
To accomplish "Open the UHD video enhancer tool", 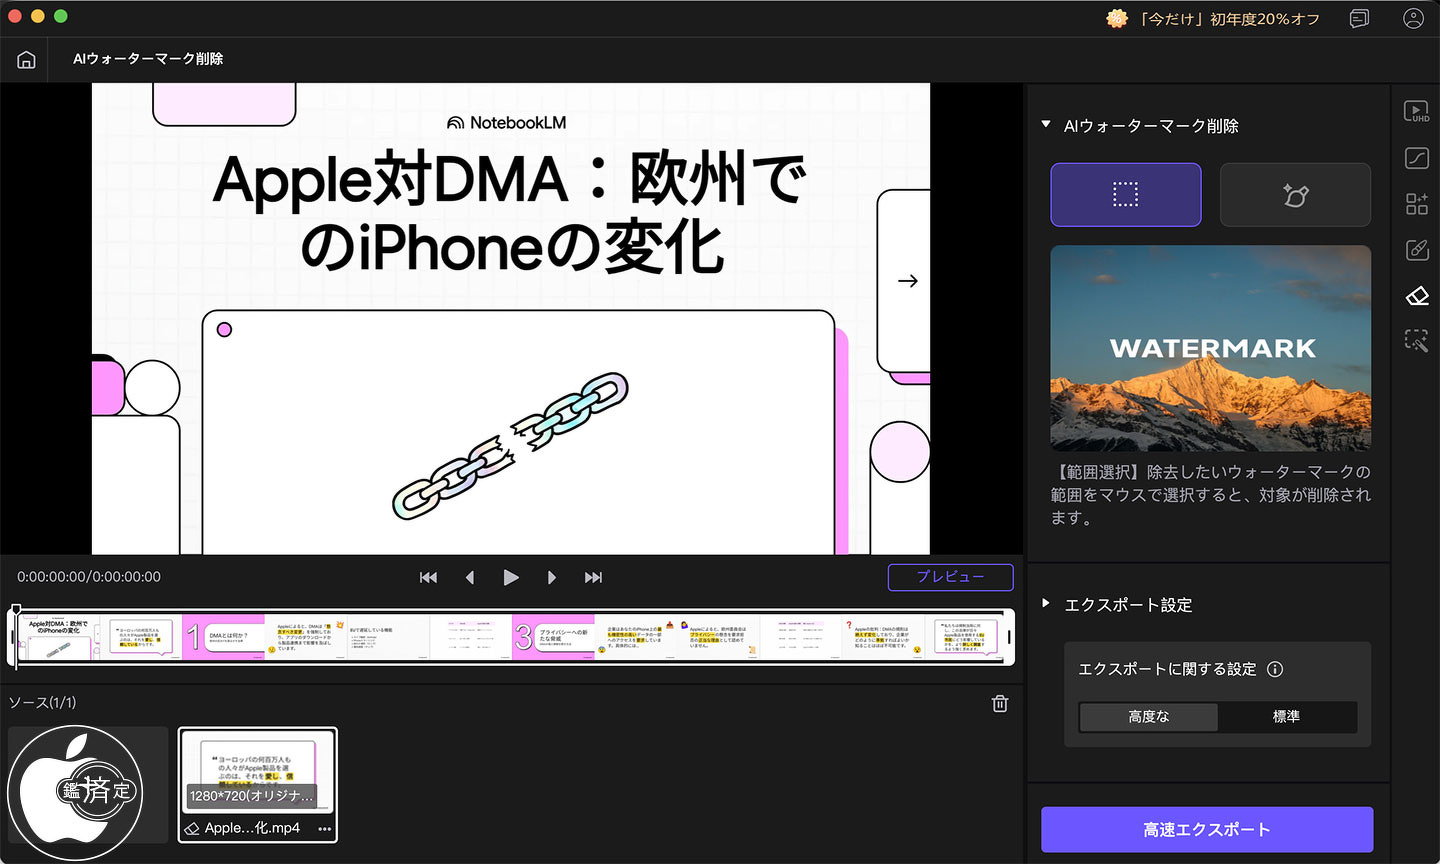I will tap(1416, 112).
